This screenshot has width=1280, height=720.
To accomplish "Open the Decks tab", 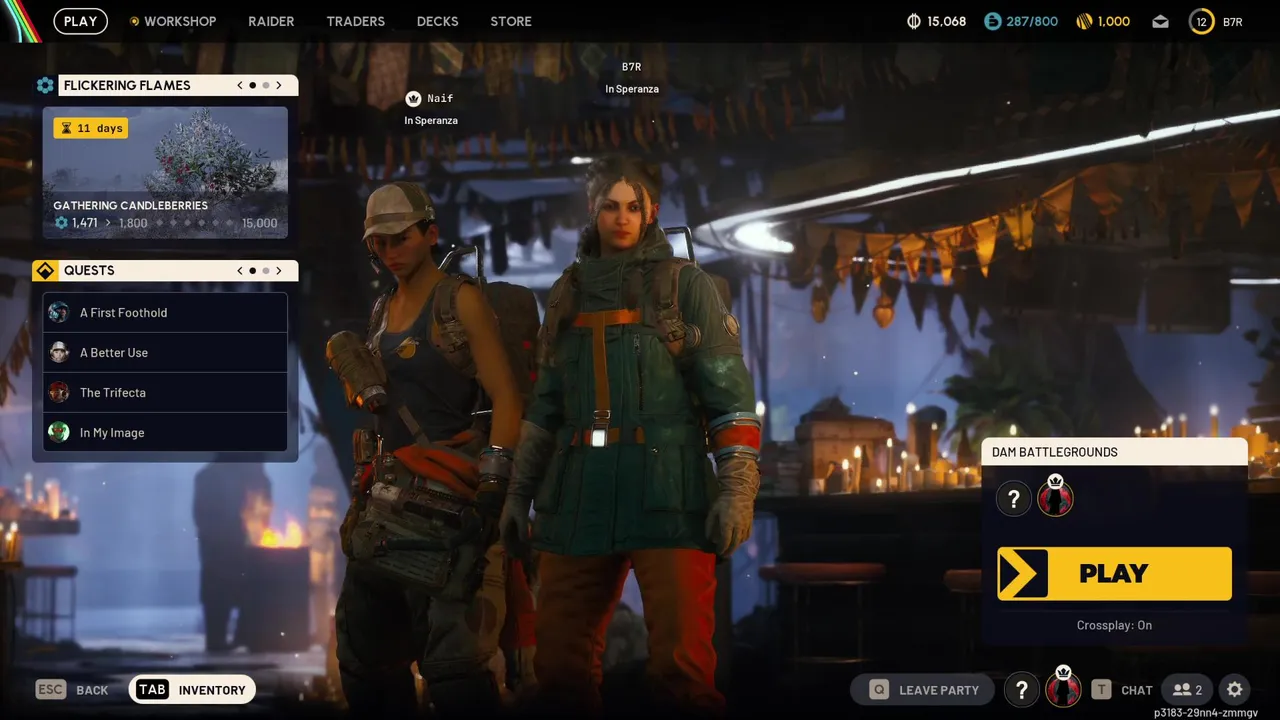I will [x=437, y=21].
